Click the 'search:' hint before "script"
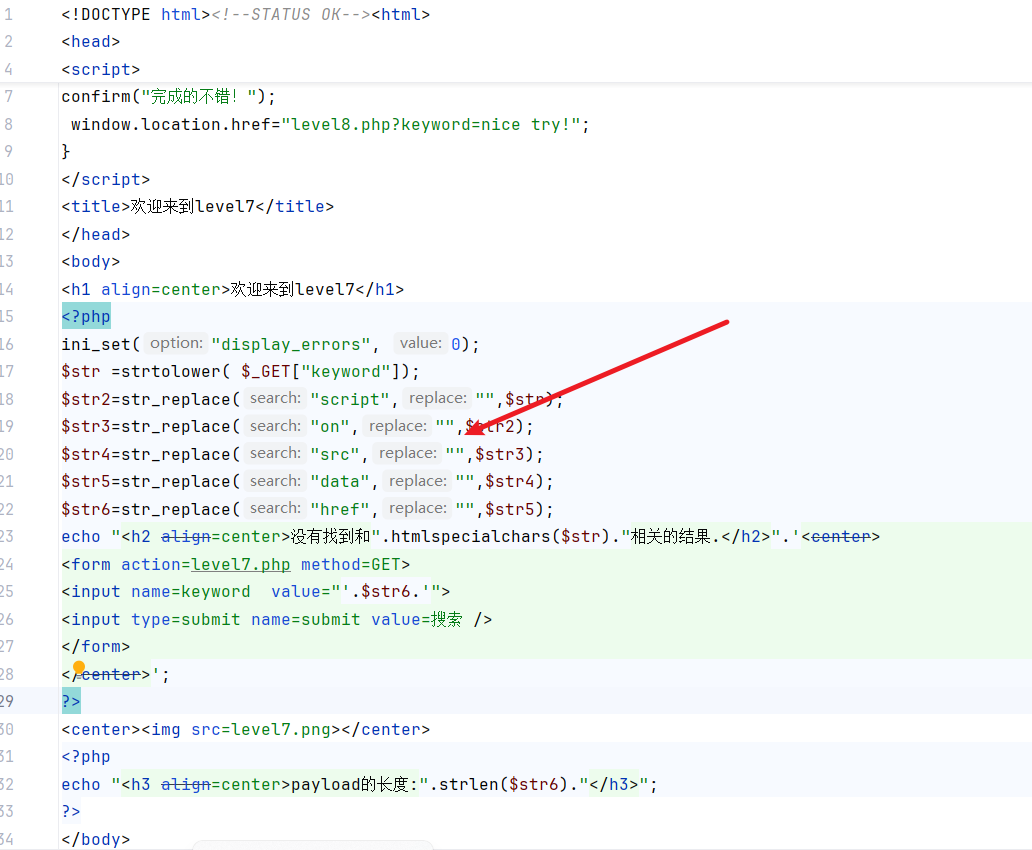The width and height of the screenshot is (1032, 850). (275, 398)
